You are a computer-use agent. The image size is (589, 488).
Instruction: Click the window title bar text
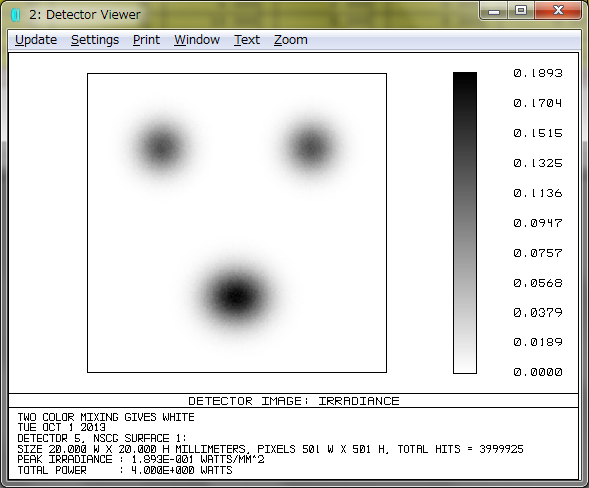(x=85, y=15)
